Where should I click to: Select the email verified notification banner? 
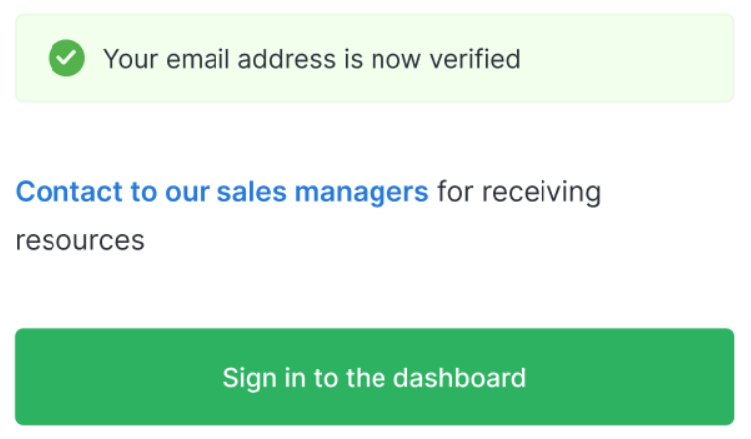[x=375, y=58]
